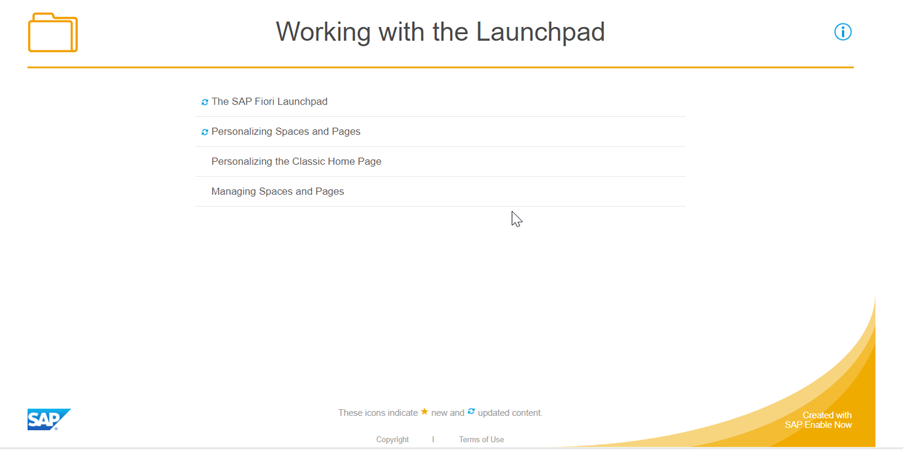
Task: Open the Terms of Use link
Action: [x=481, y=440]
